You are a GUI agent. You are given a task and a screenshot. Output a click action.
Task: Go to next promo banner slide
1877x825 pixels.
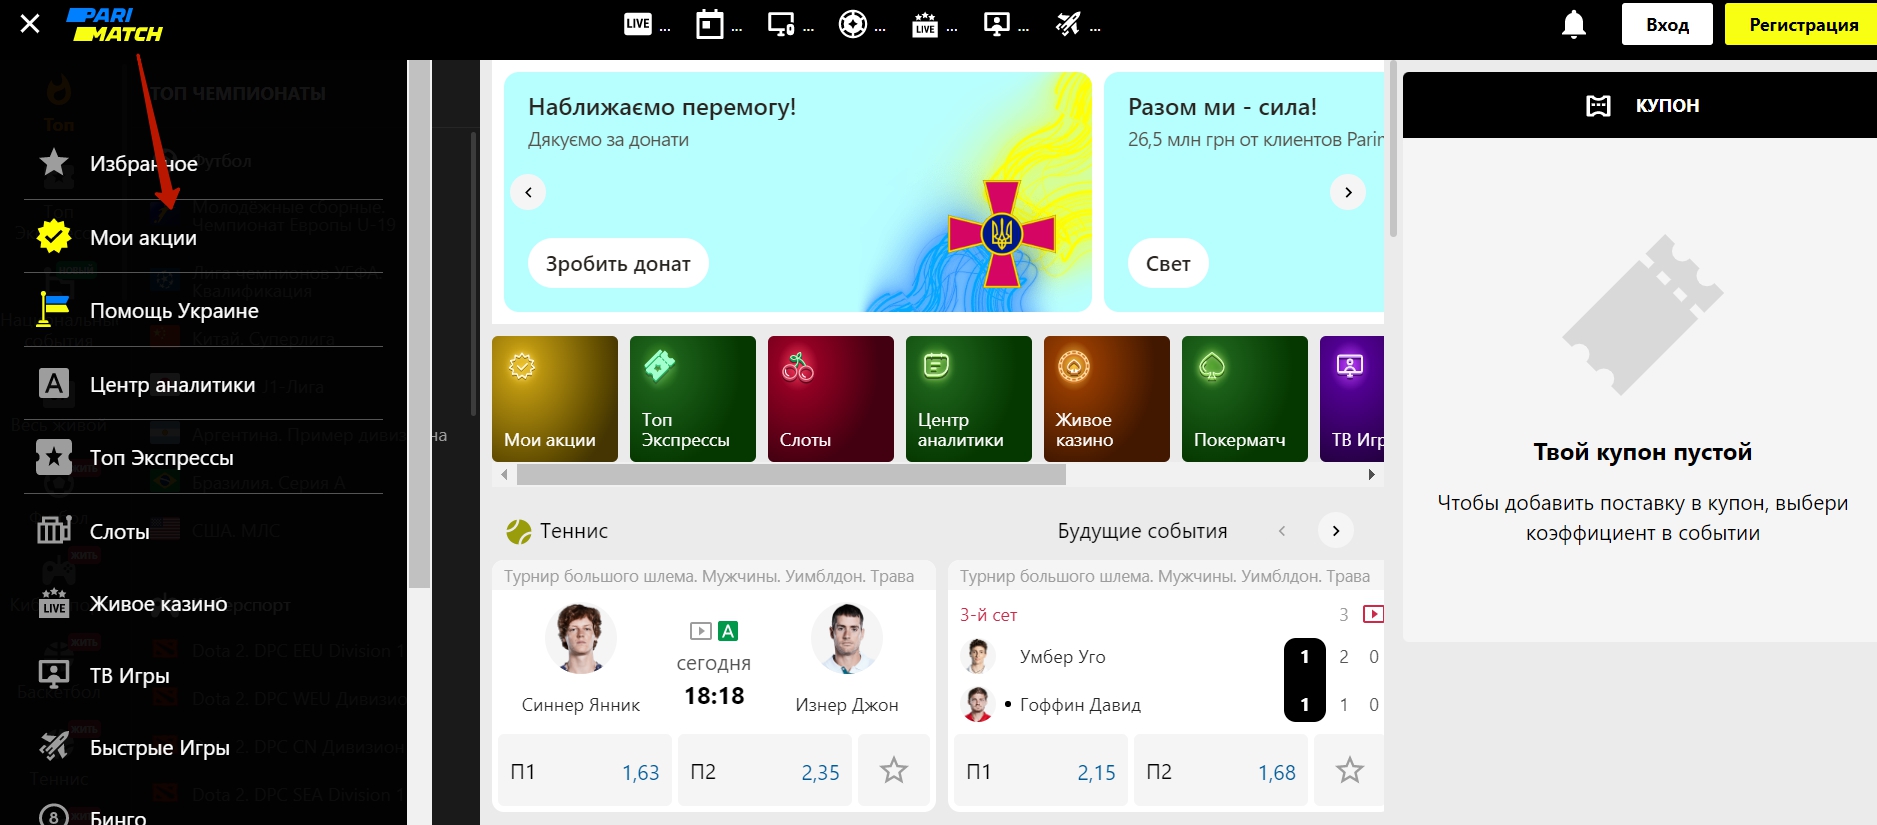coord(1347,192)
